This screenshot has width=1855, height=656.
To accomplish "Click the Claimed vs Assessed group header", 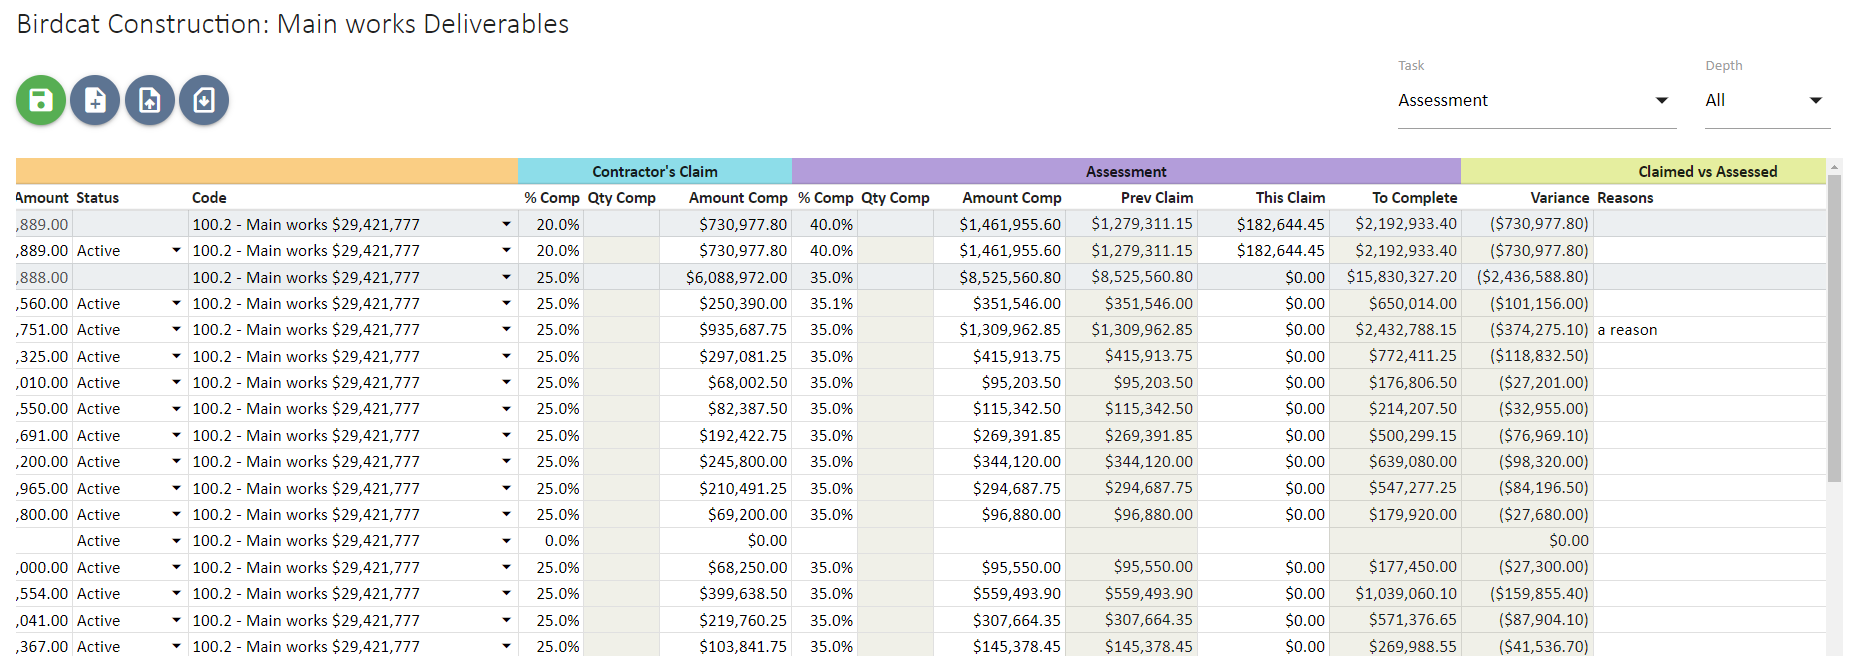I will [x=1707, y=172].
